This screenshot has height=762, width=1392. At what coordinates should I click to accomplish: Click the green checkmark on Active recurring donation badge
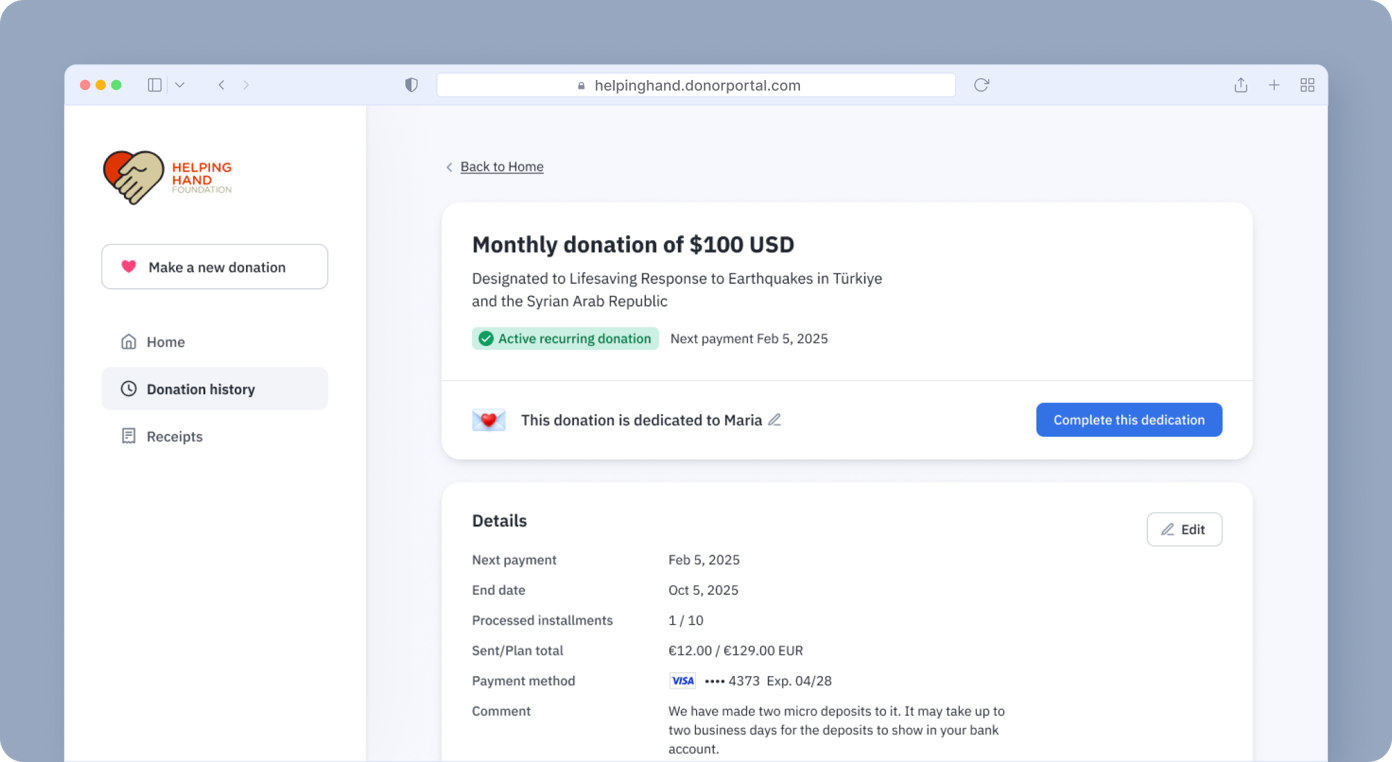click(x=487, y=338)
